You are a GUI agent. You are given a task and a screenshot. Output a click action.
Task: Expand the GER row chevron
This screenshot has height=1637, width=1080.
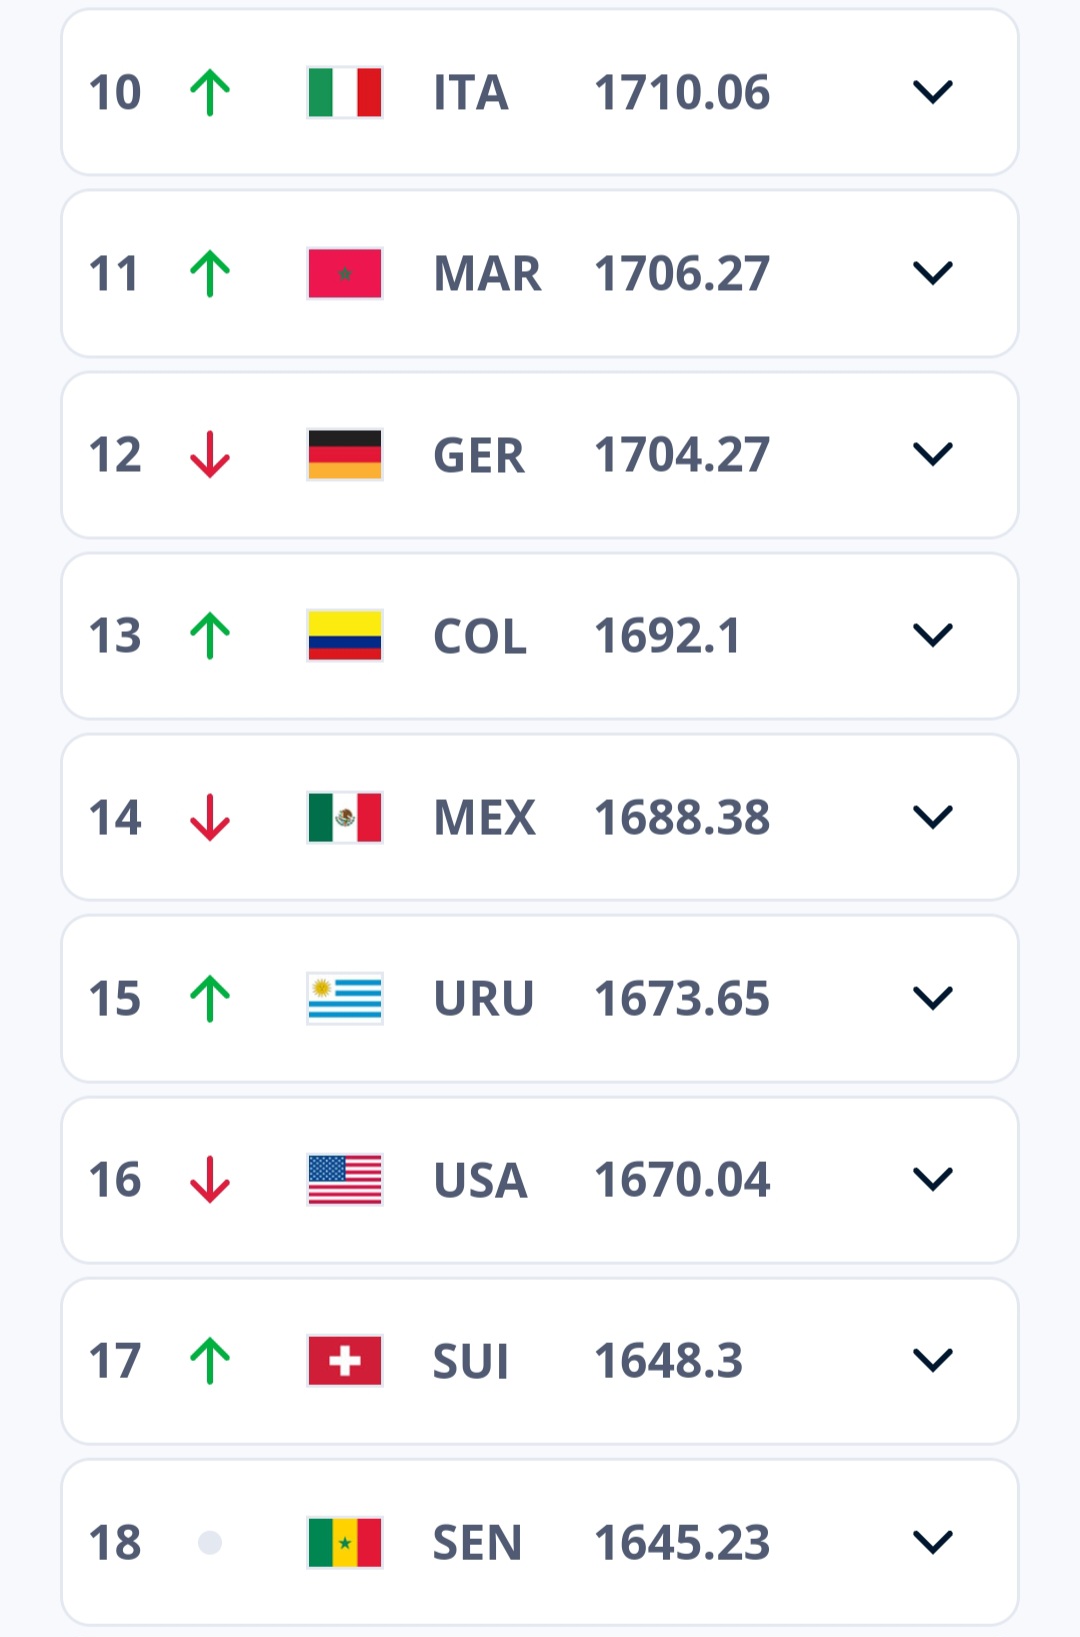[x=933, y=454]
